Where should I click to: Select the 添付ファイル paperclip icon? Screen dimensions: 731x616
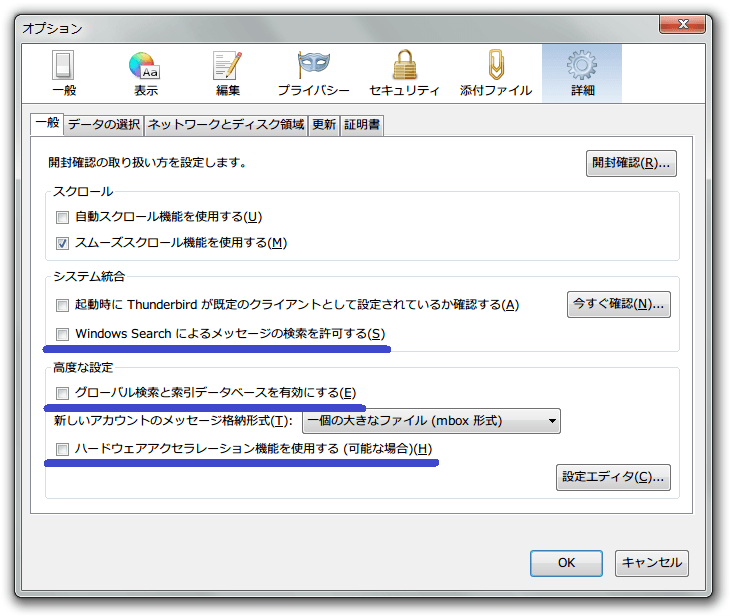[495, 67]
